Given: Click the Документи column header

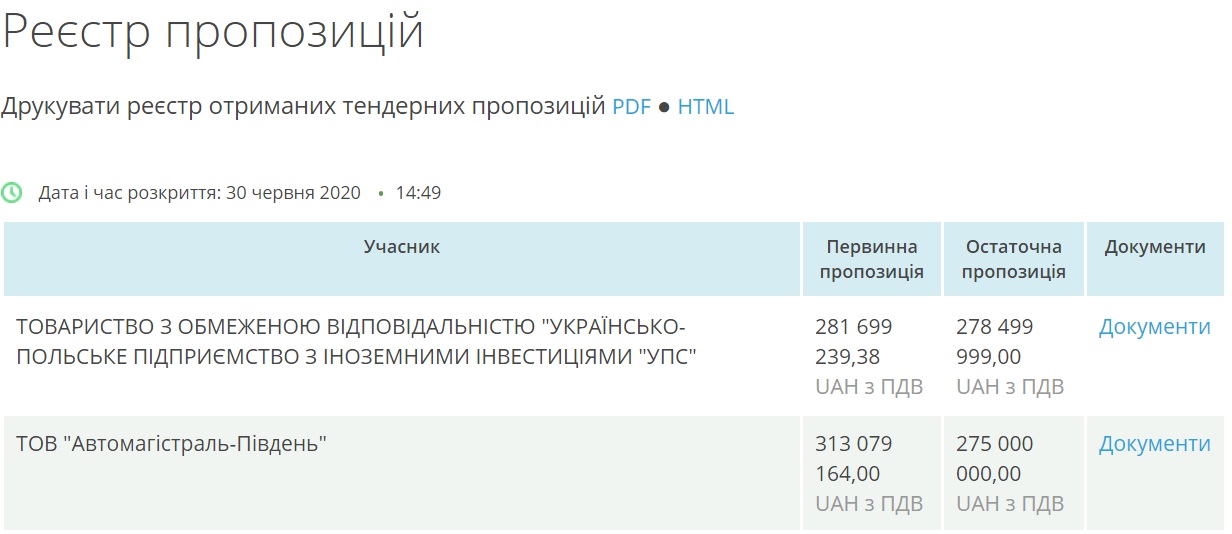Looking at the screenshot, I should pyautogui.click(x=1155, y=247).
